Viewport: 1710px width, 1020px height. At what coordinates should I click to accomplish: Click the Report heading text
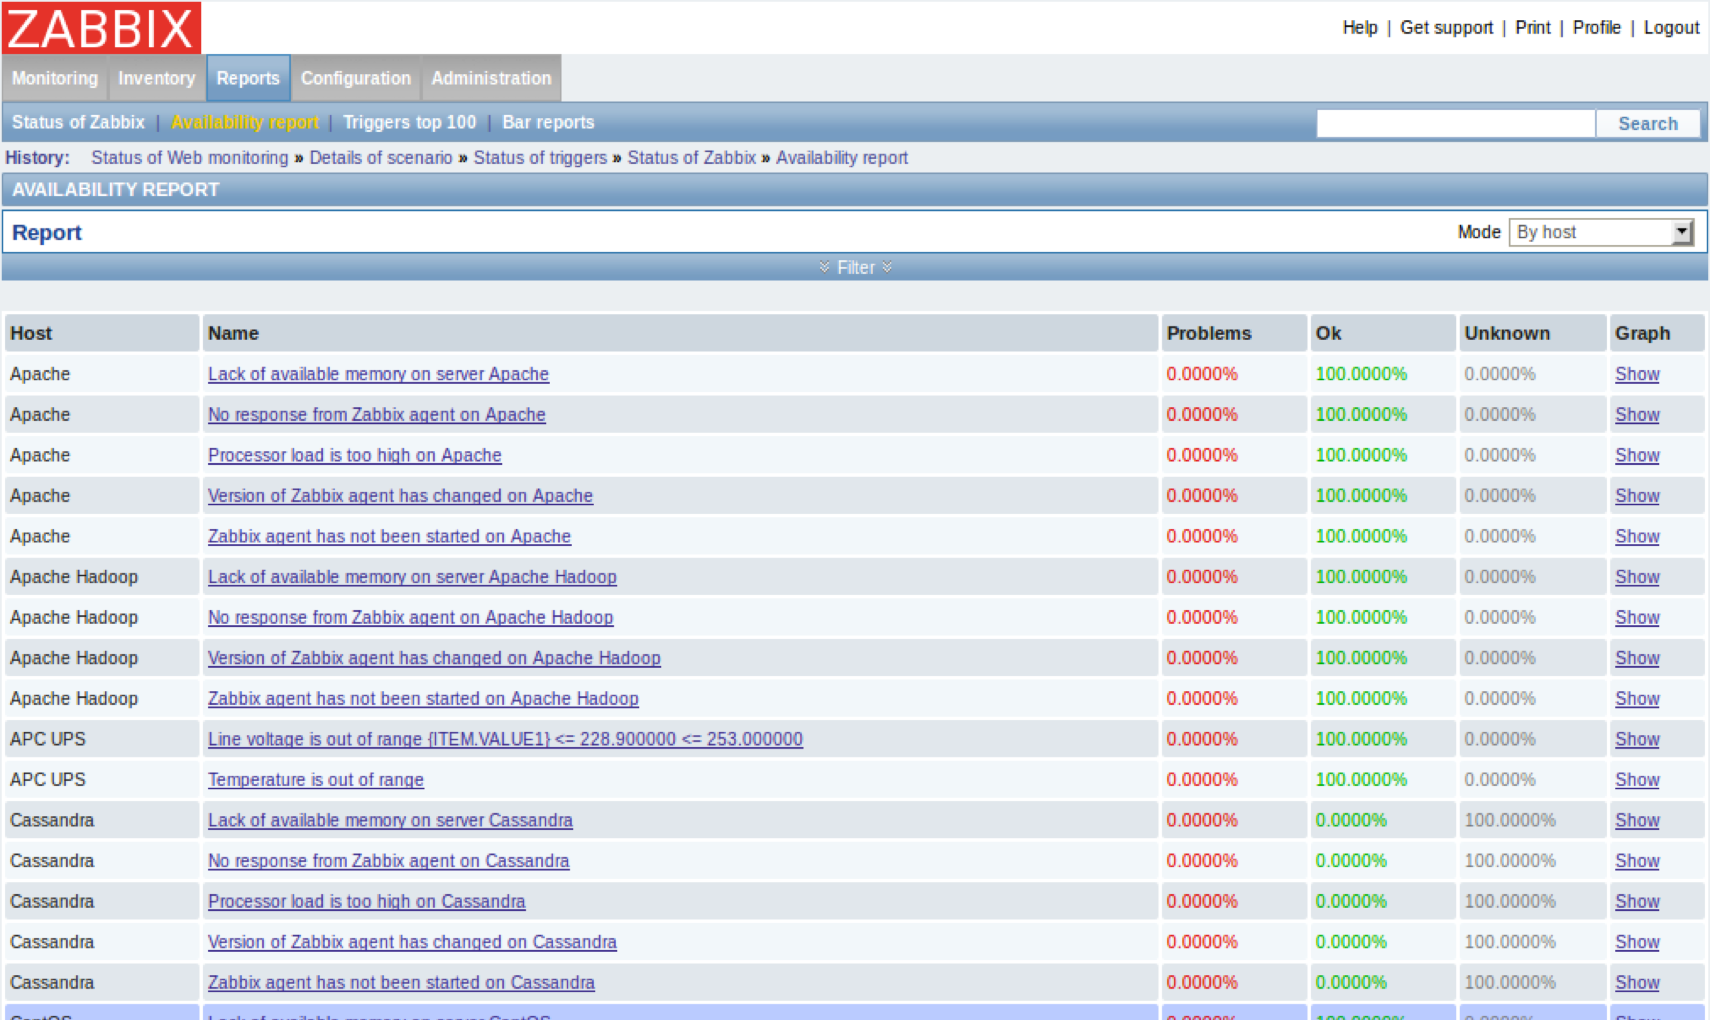(x=46, y=233)
